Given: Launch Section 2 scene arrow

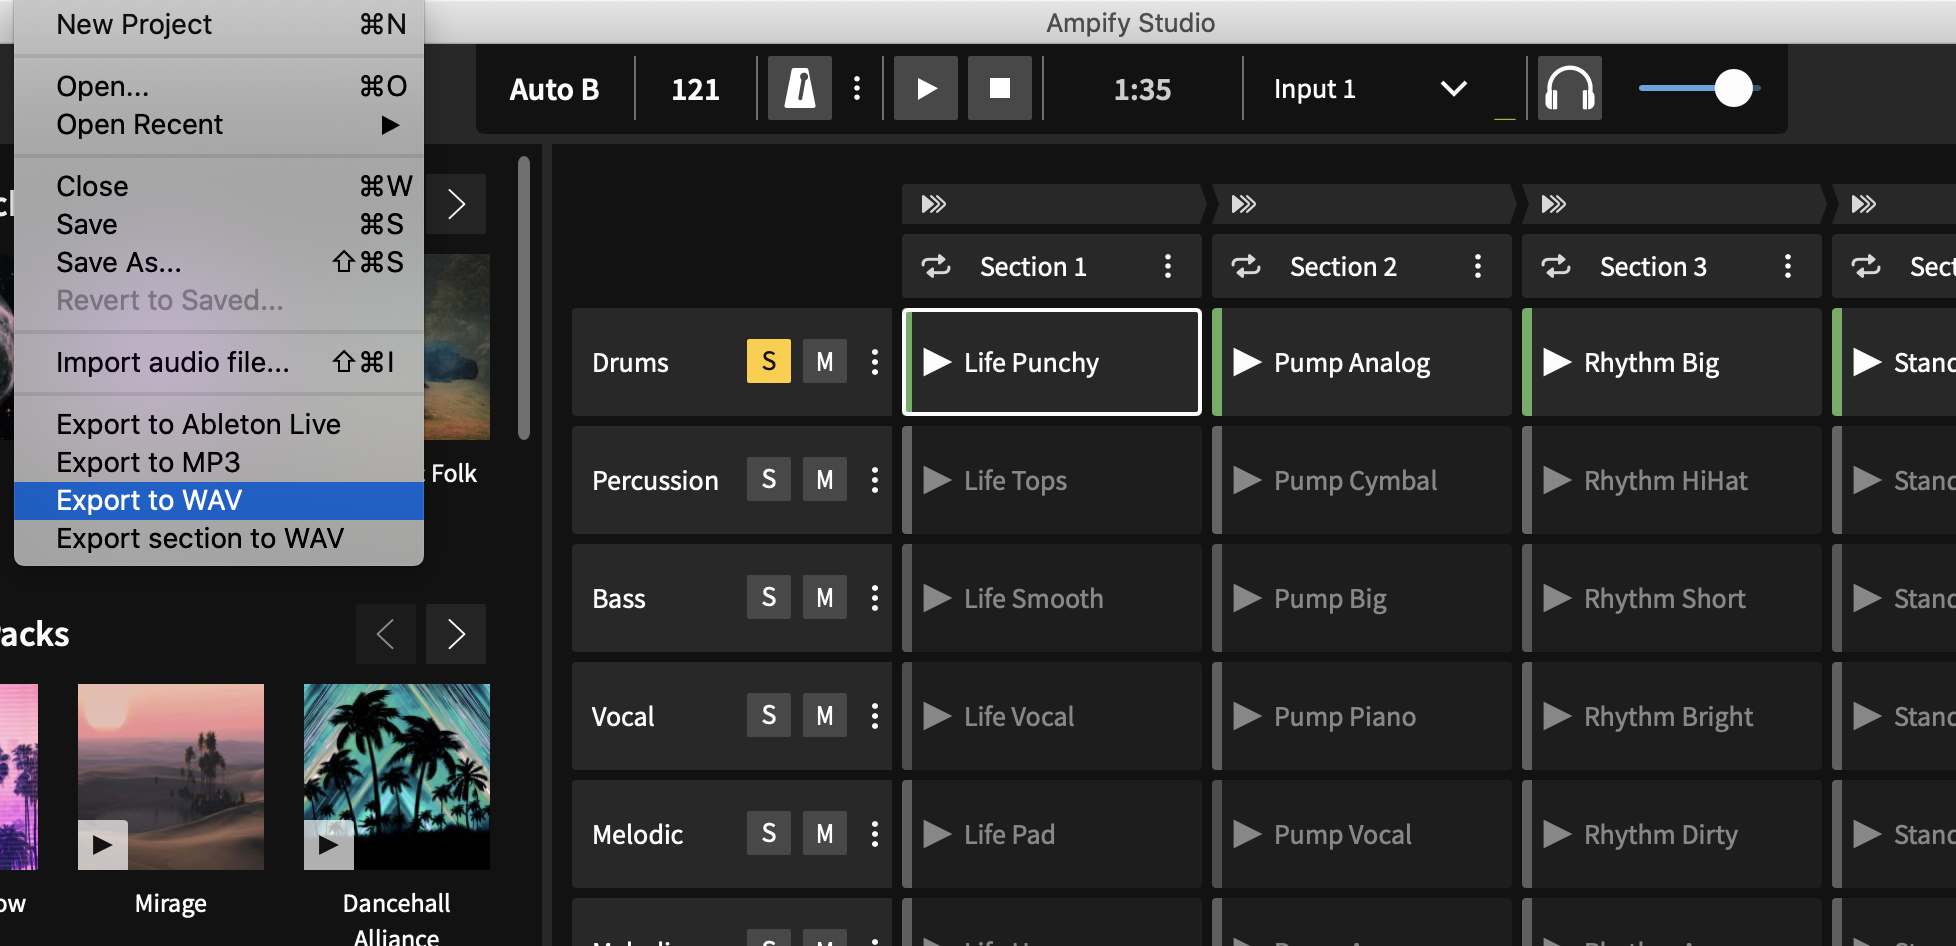Looking at the screenshot, I should coord(1244,204).
